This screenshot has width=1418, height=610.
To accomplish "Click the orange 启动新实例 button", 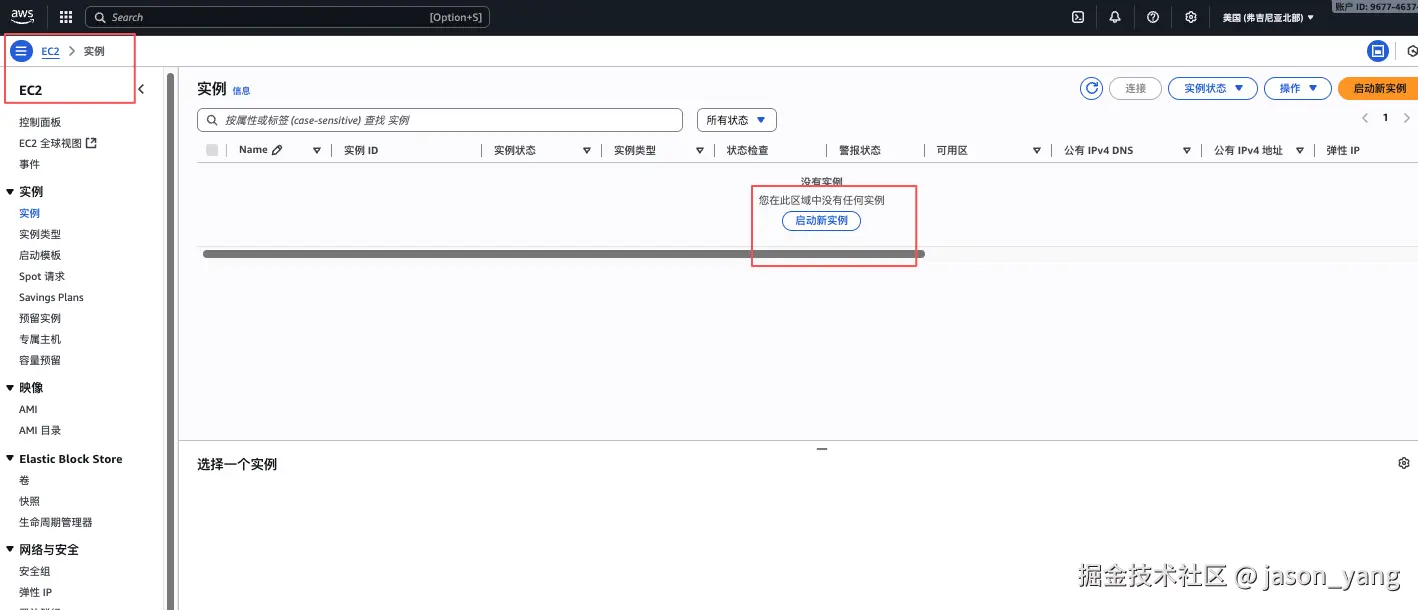I will pos(1379,88).
